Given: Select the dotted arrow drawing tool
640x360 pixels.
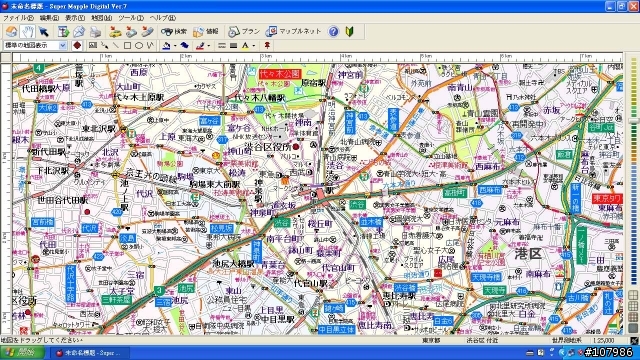Looking at the screenshot, I should click(x=104, y=45).
